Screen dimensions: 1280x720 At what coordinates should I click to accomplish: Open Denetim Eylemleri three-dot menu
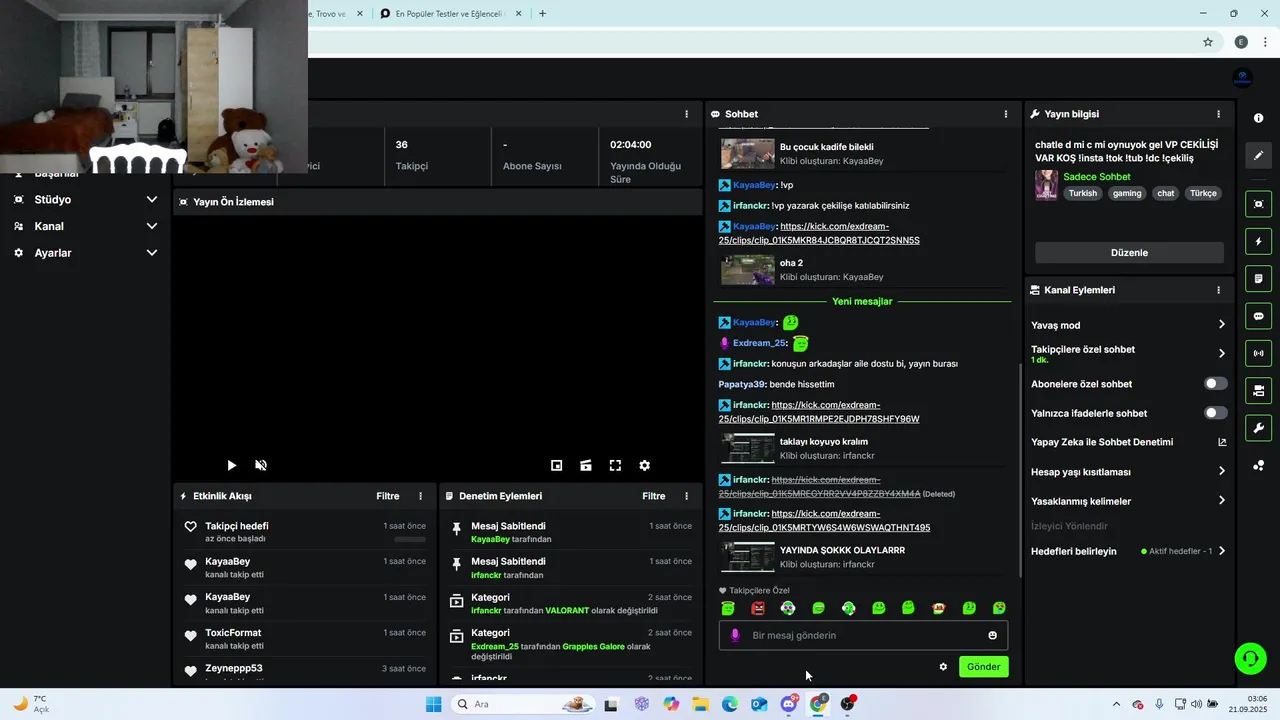click(686, 496)
